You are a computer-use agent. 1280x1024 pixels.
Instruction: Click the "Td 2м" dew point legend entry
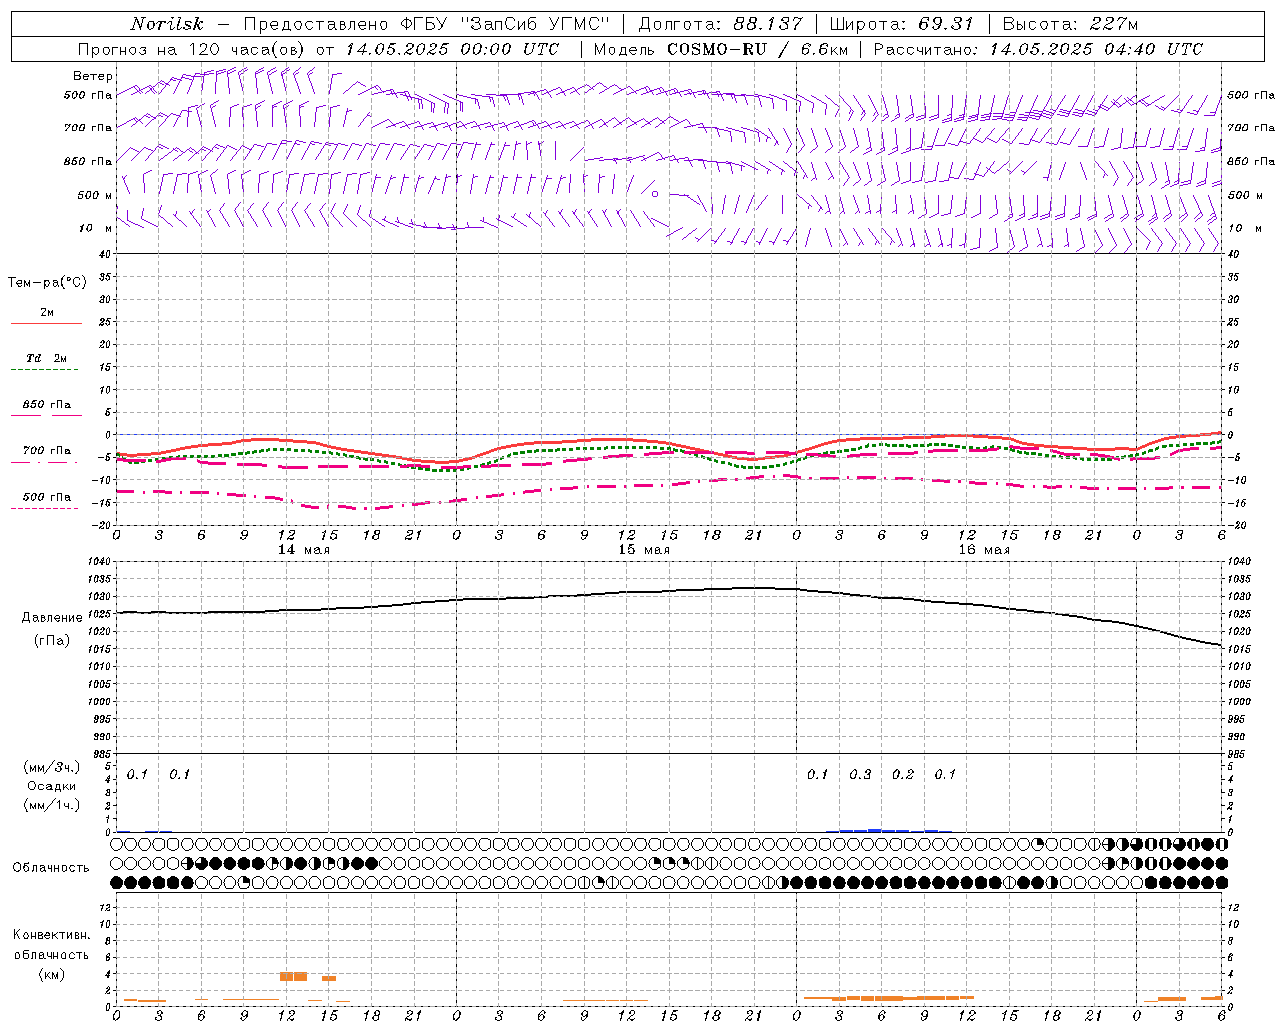pyautogui.click(x=47, y=358)
